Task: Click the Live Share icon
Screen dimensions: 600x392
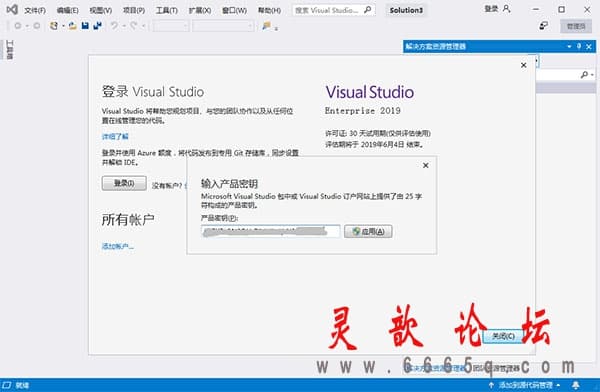Action: [544, 26]
